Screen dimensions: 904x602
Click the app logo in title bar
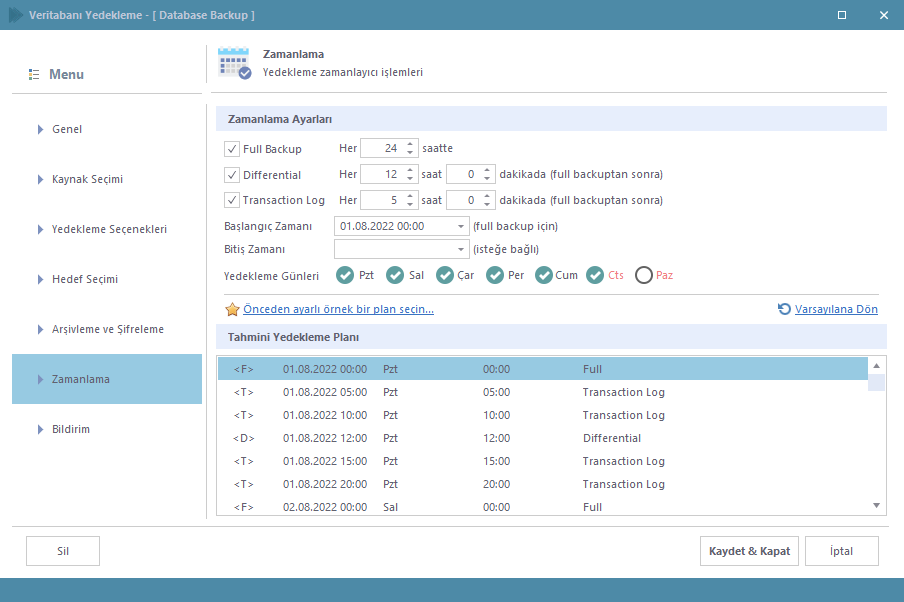[16, 15]
